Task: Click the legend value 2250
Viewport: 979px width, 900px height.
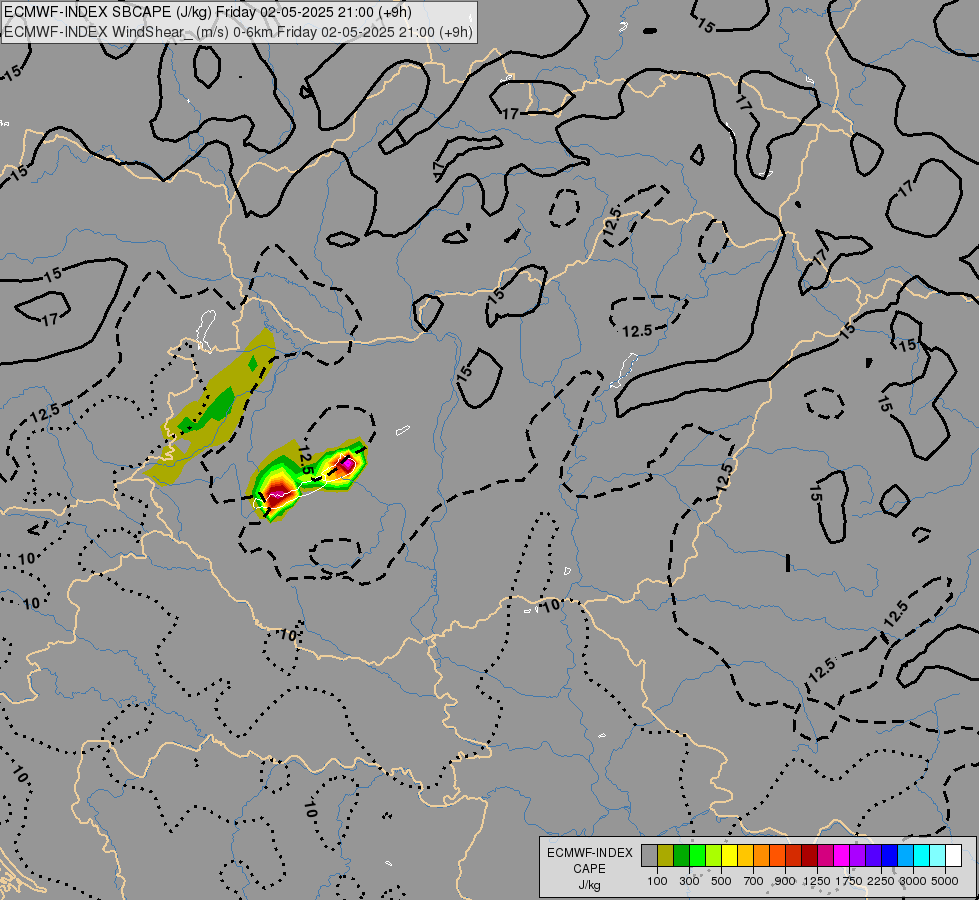Action: pos(882,881)
